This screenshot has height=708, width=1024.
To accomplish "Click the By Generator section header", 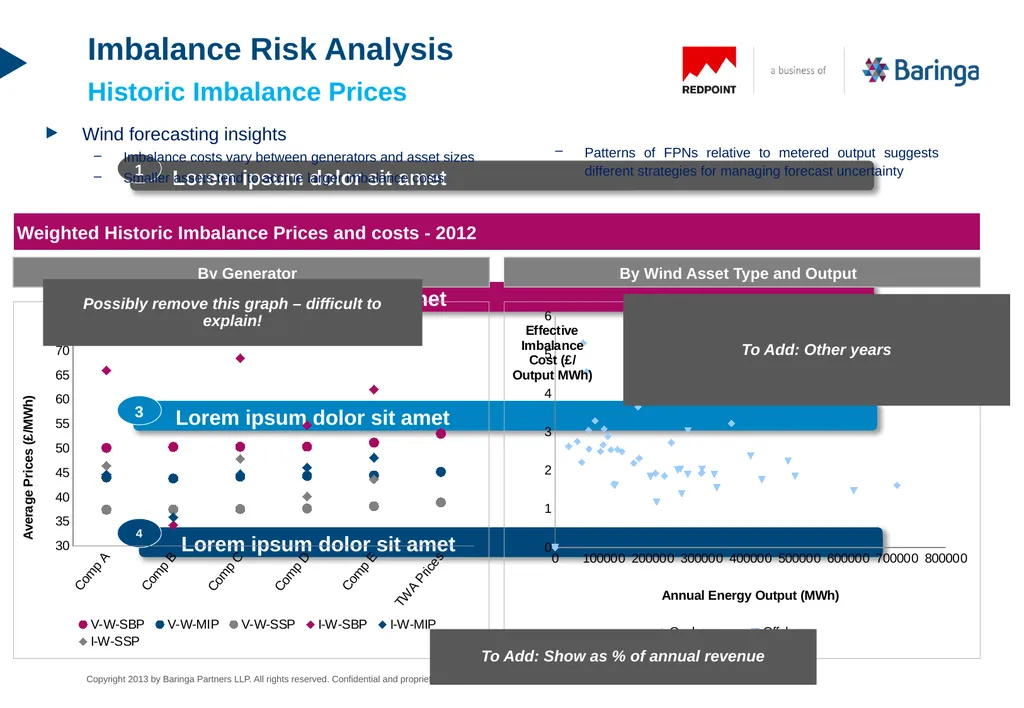I will coord(251,272).
